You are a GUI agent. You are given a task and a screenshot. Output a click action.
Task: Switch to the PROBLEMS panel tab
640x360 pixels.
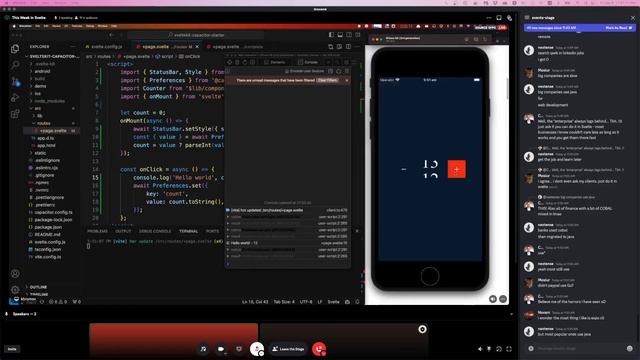[97, 231]
